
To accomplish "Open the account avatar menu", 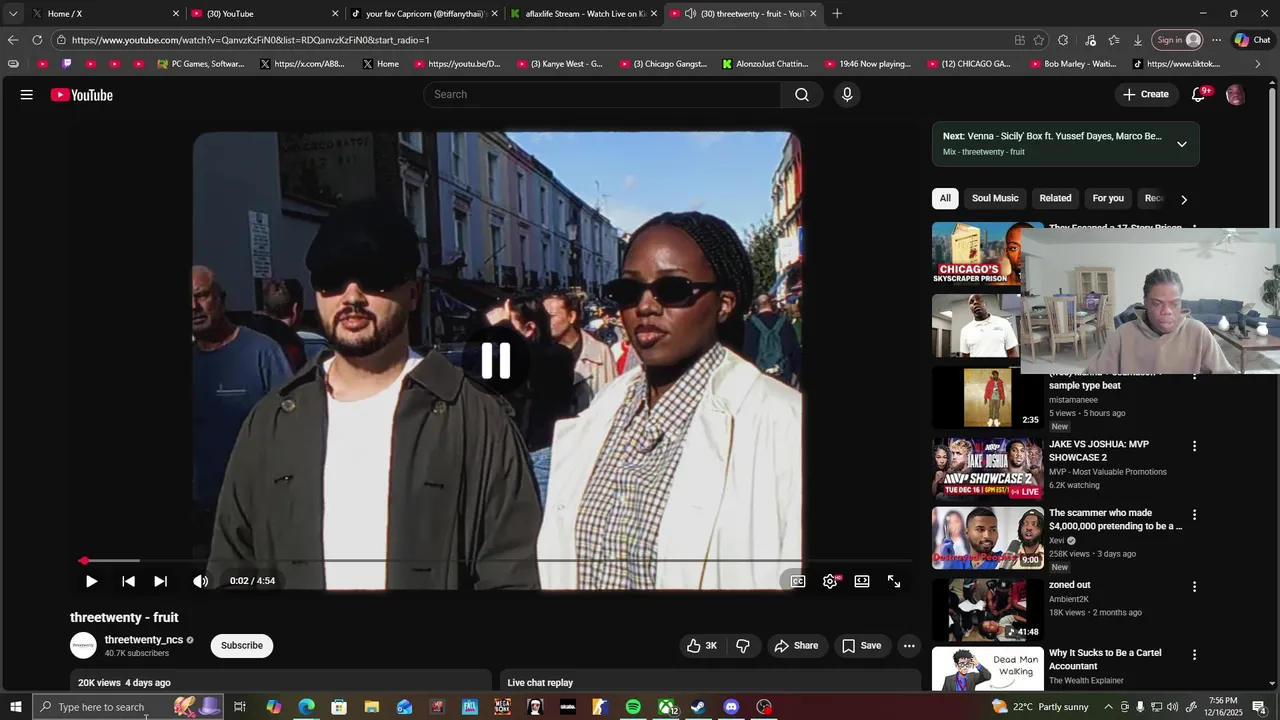I will coord(1235,95).
